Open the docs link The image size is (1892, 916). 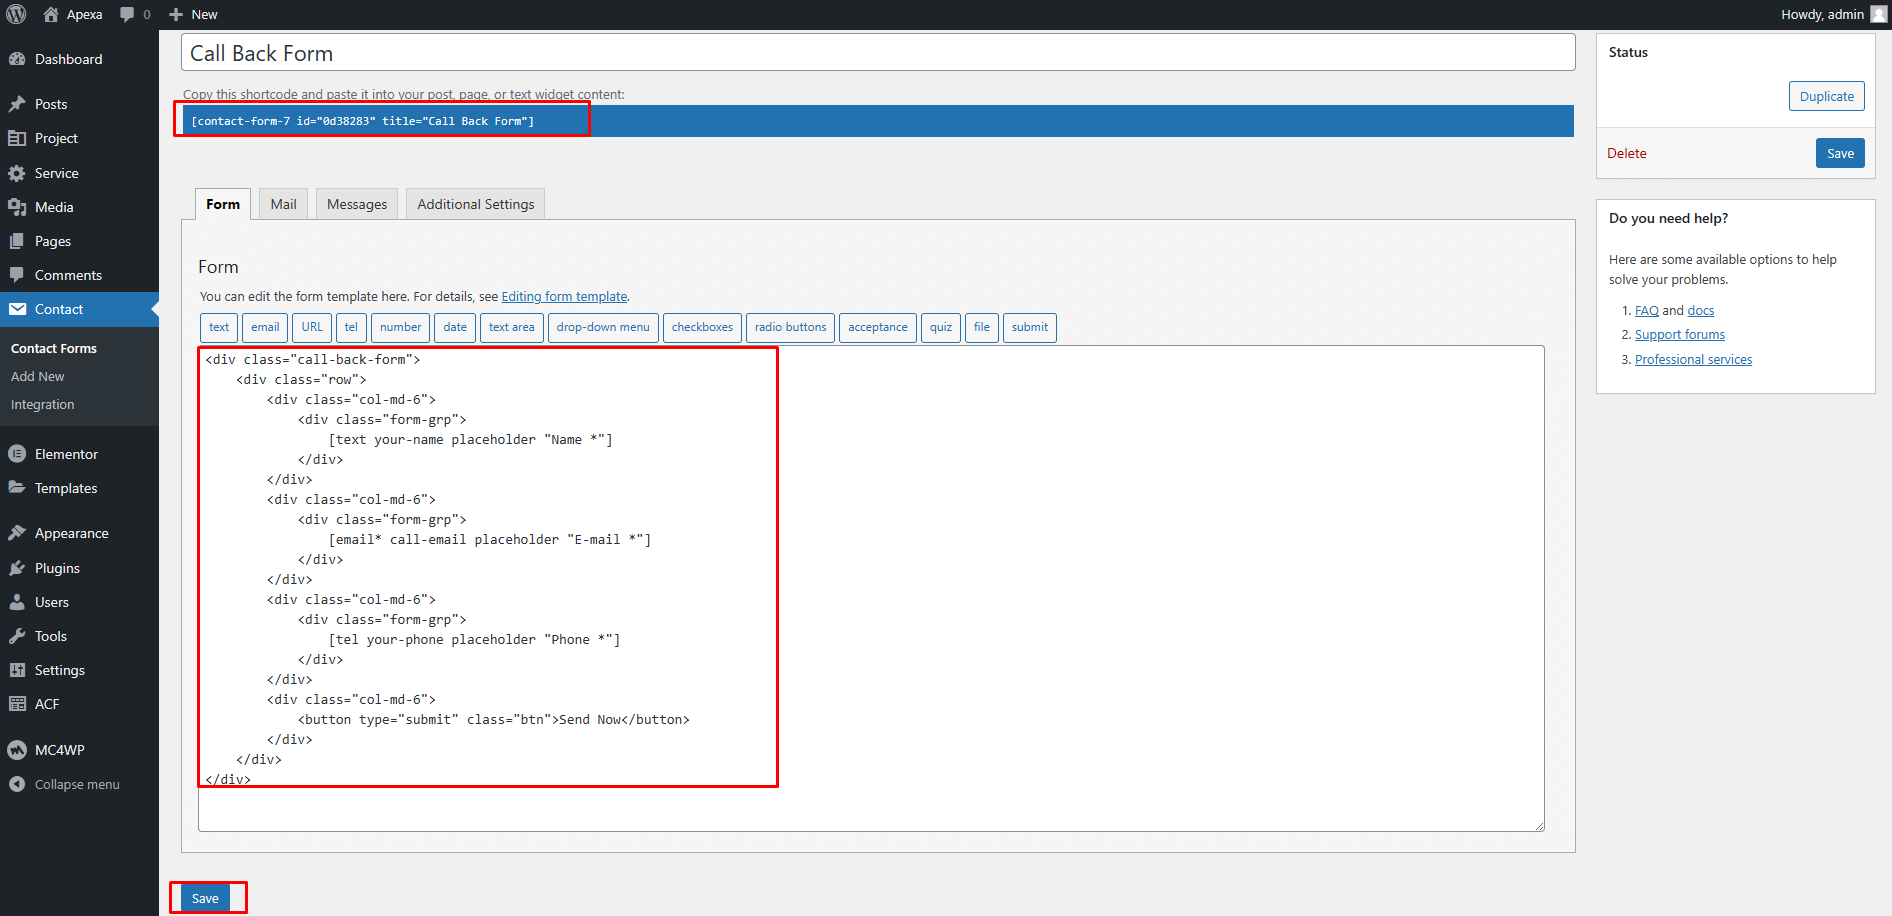click(1700, 310)
